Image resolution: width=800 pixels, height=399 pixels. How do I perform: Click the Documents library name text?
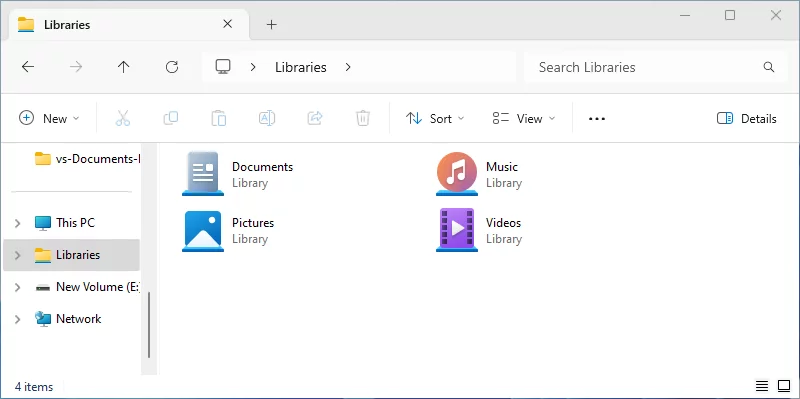[x=262, y=167]
